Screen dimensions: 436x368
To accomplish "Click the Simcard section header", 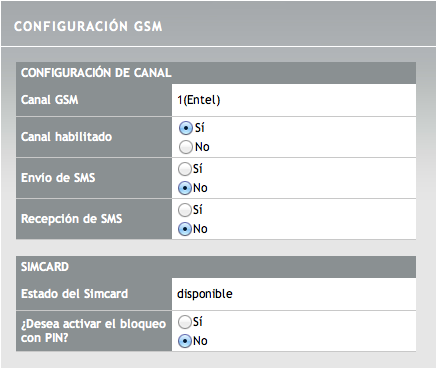I will coord(45,267).
